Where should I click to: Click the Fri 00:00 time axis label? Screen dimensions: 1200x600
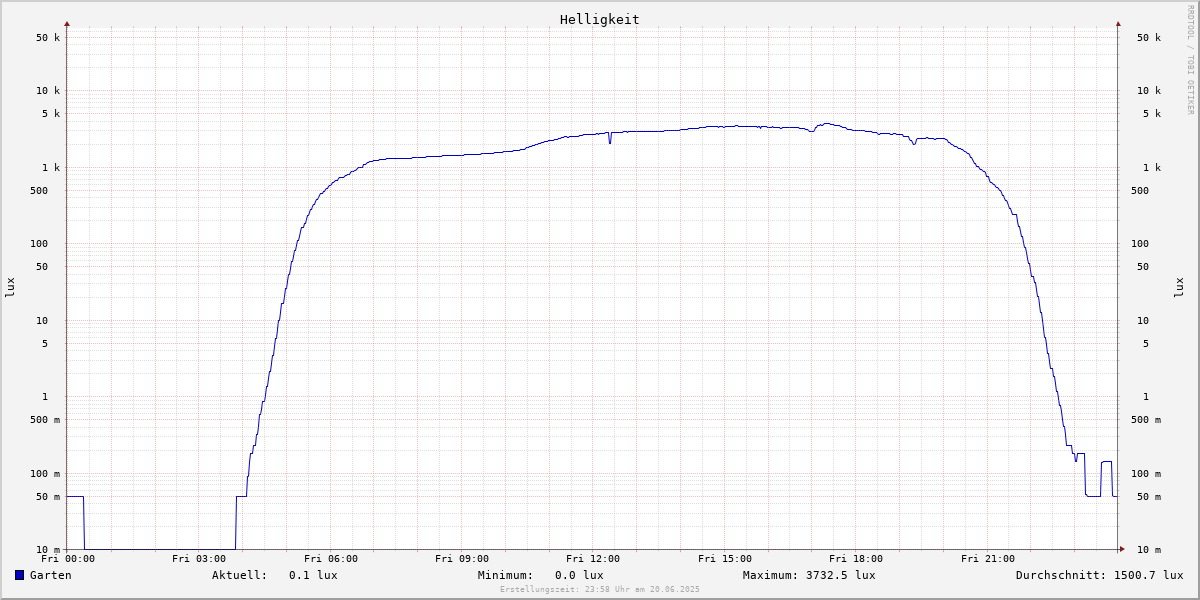point(68,559)
